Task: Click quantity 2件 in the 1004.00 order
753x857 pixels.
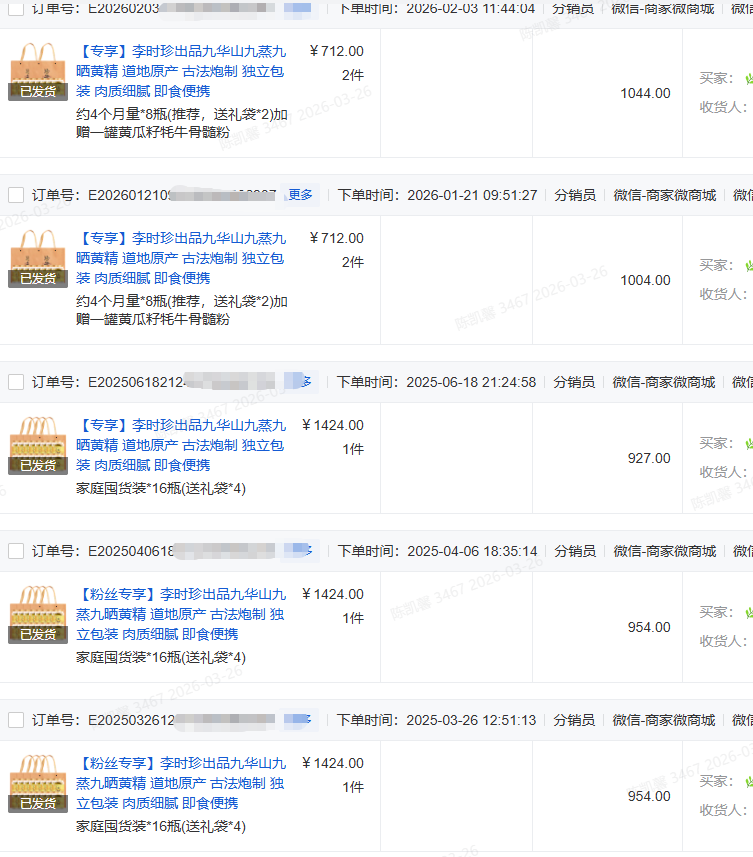Action: (353, 262)
